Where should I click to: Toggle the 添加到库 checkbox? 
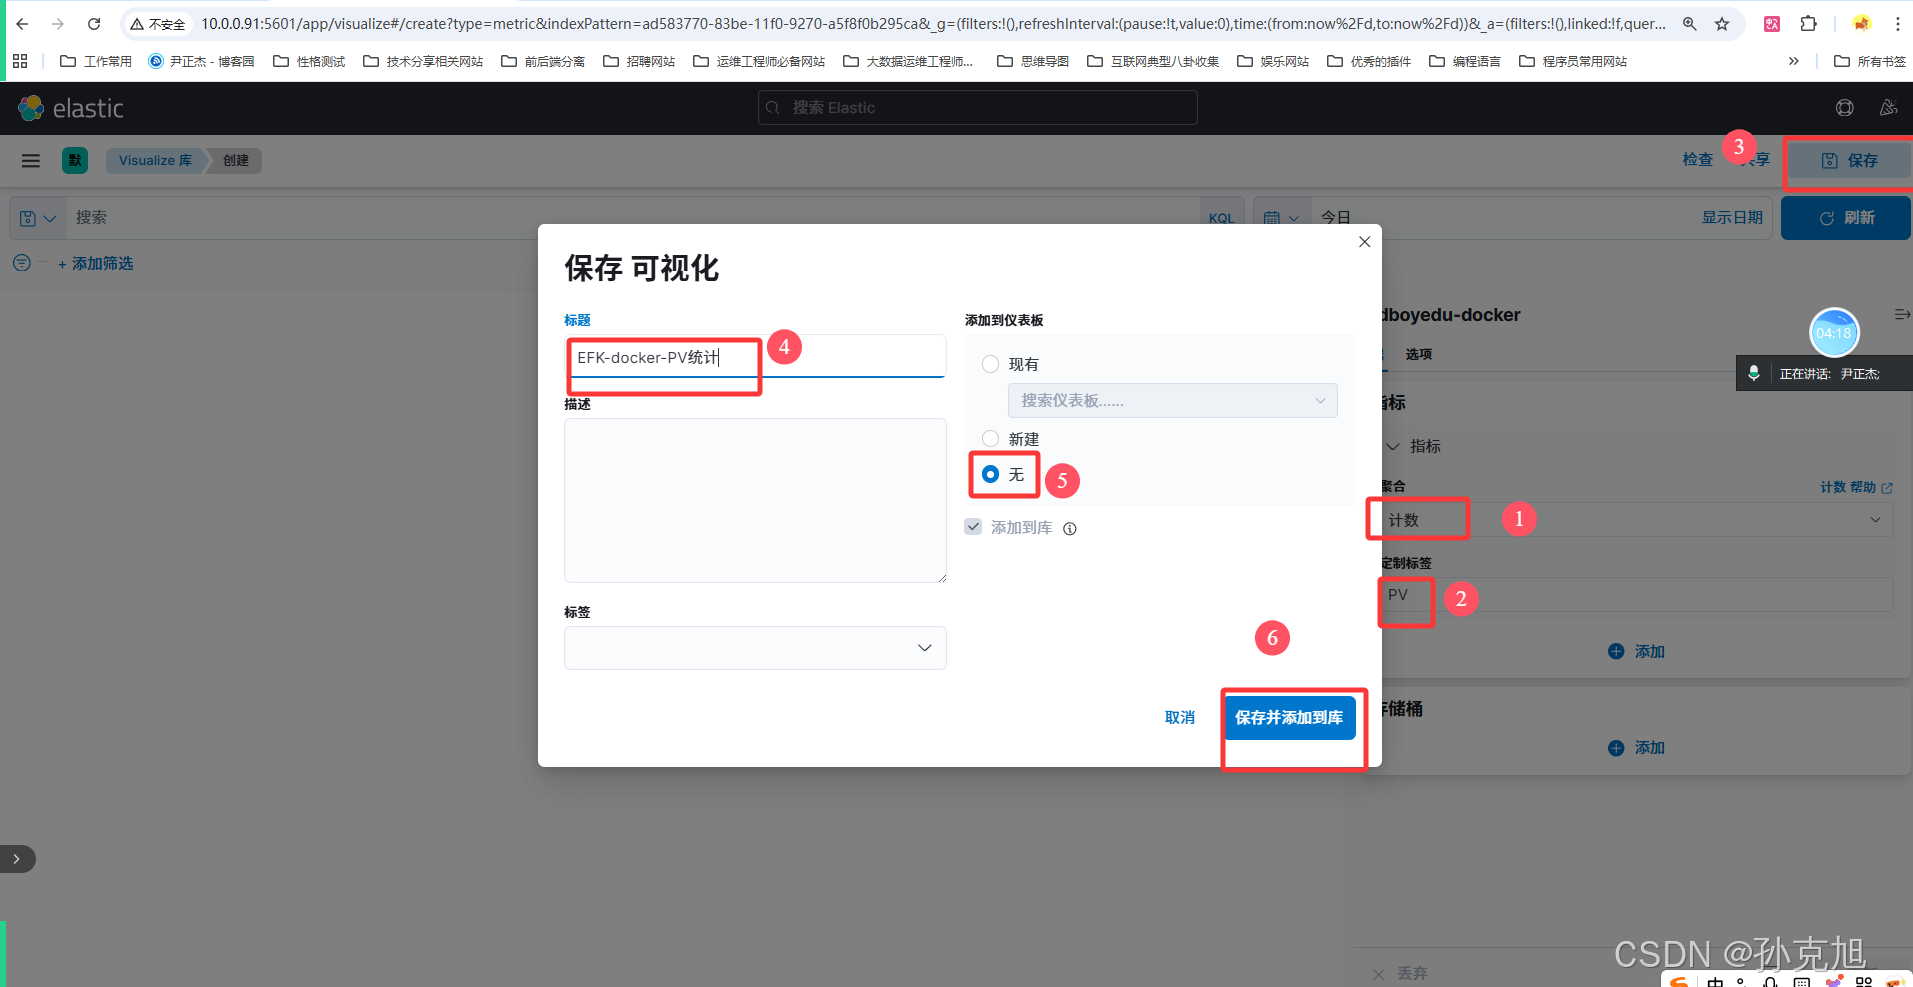pos(973,527)
